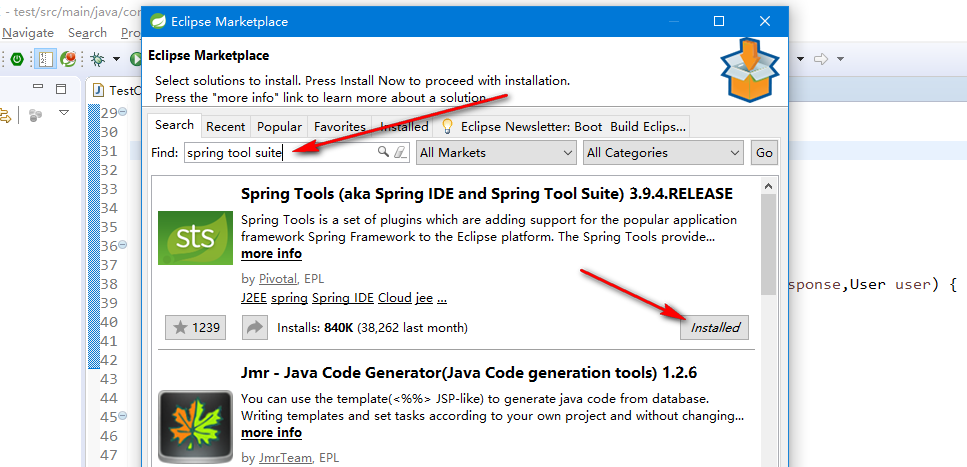Click the gray grouped circles icon in left panel
This screenshot has height=467, width=967.
(x=36, y=115)
